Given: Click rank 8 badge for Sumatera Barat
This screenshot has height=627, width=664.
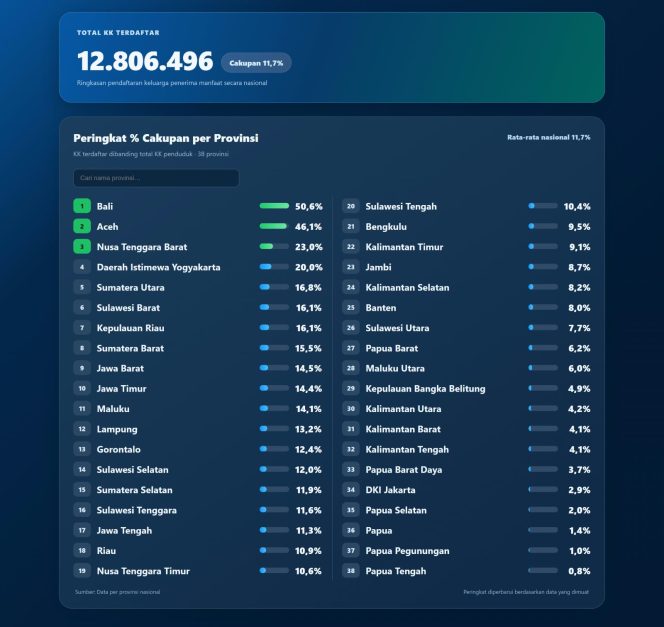Looking at the screenshot, I should [x=82, y=348].
